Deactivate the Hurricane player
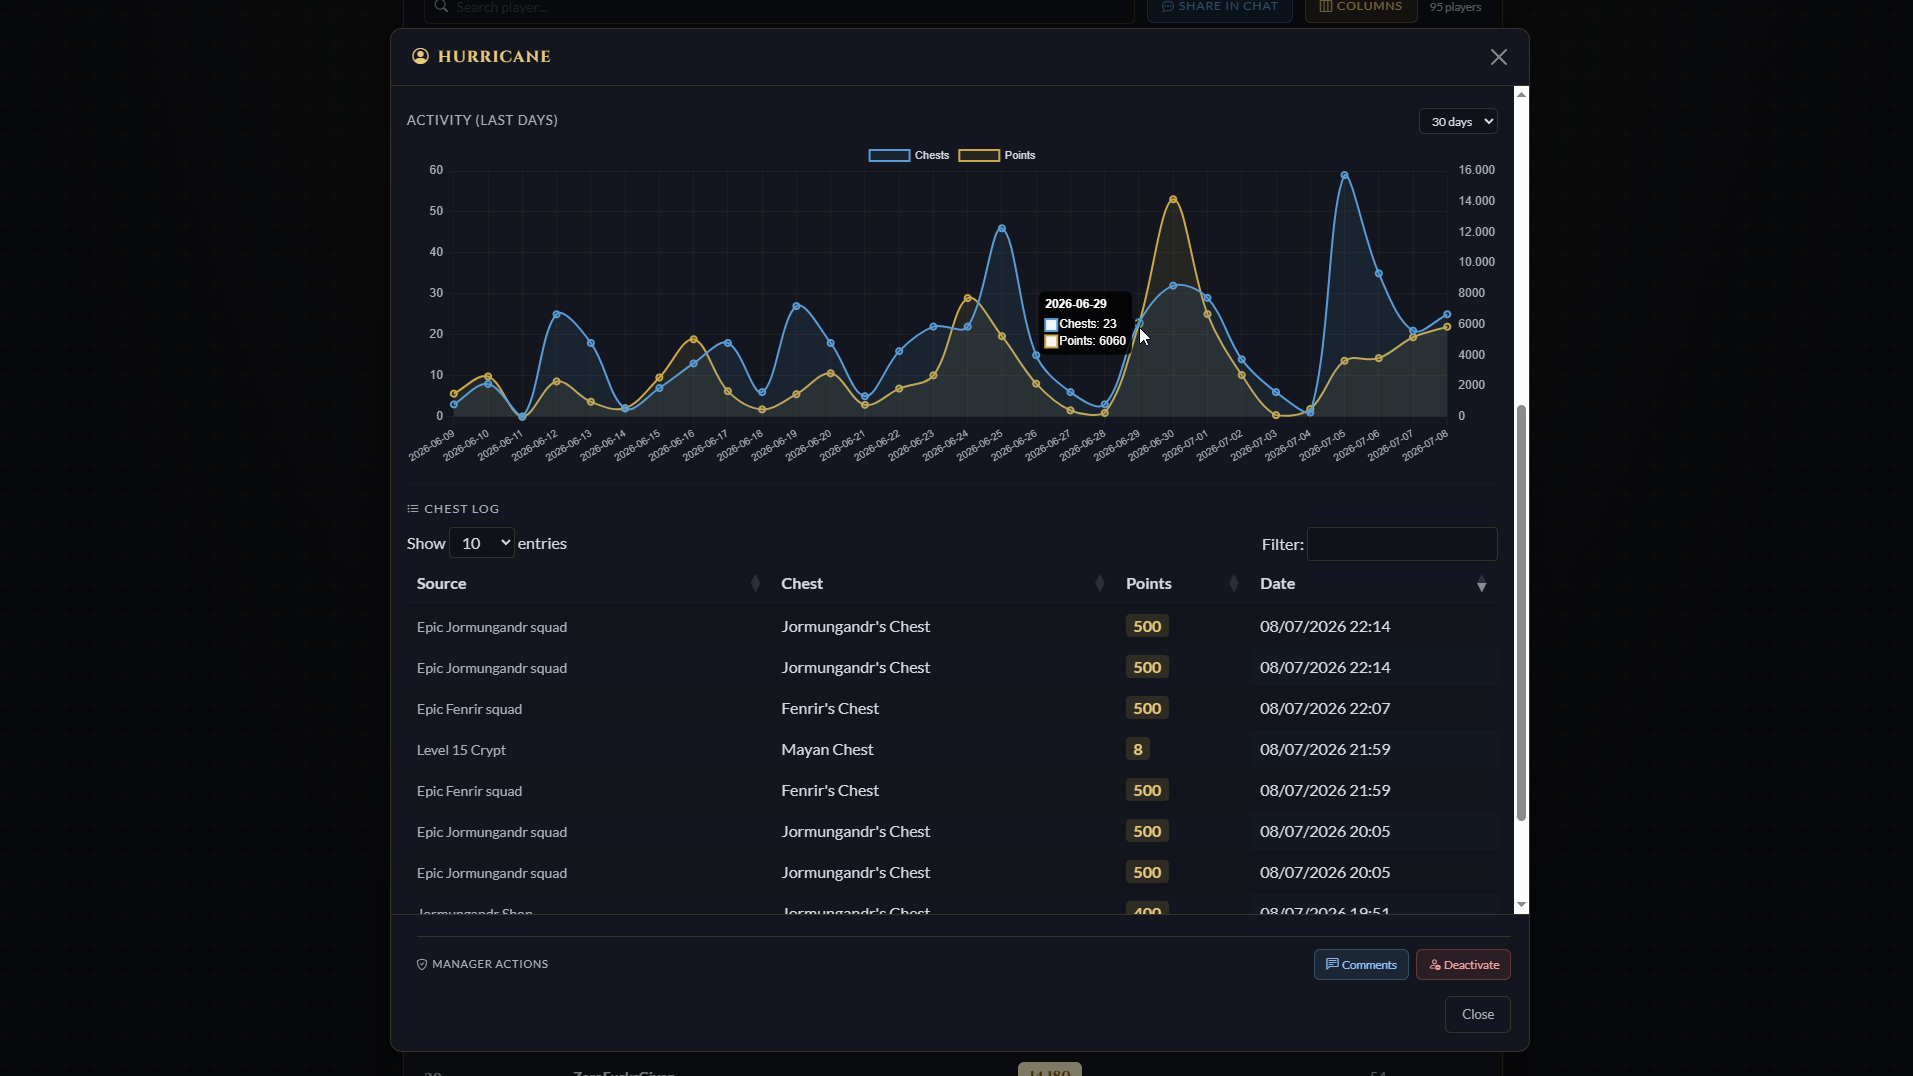Screen dimensions: 1913x1076 [1463, 965]
